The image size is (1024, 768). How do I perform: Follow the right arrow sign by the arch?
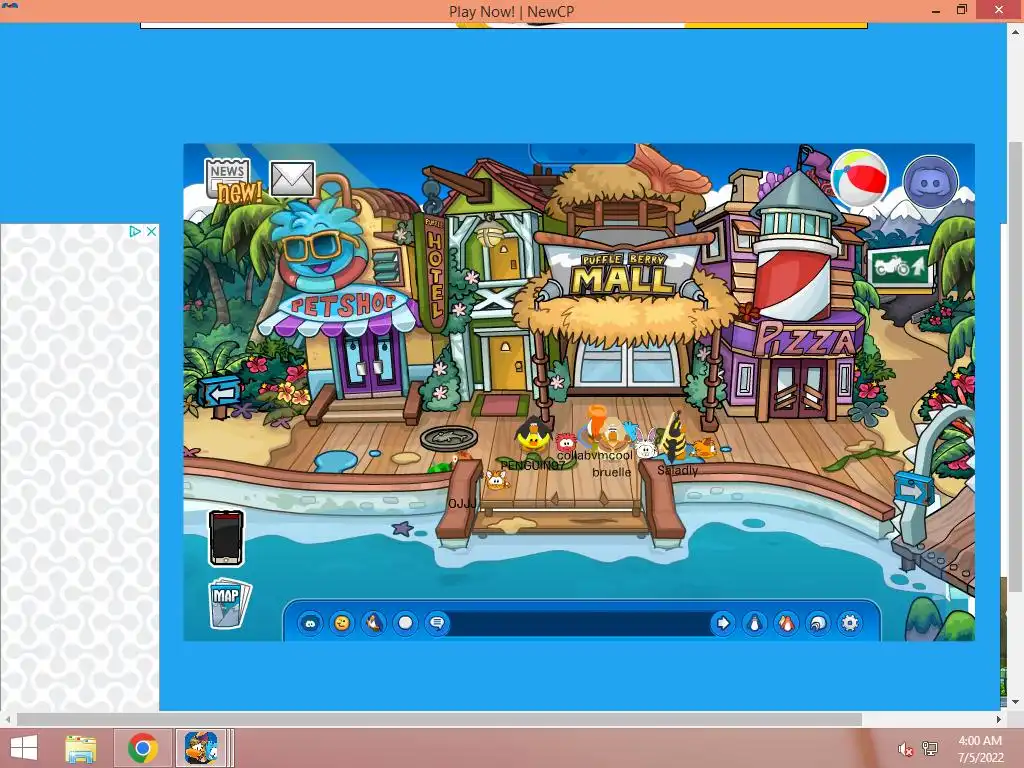[x=912, y=490]
